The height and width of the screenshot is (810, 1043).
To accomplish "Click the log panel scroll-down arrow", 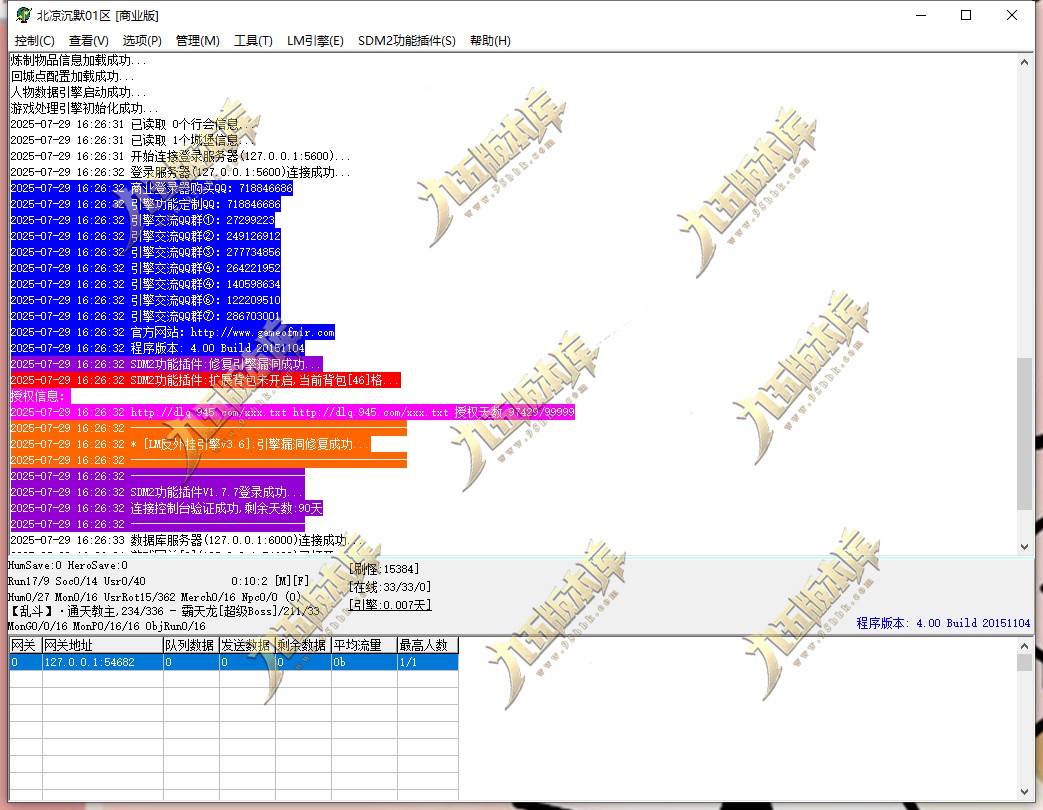I will point(1024,546).
